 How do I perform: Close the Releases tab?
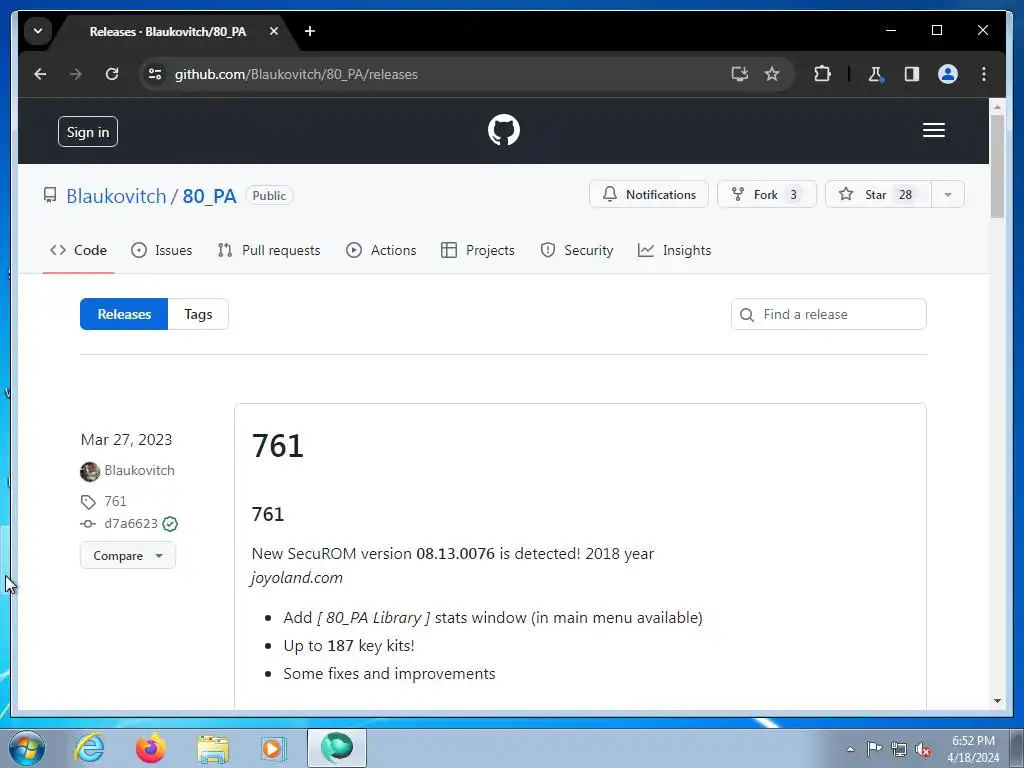tap(274, 31)
